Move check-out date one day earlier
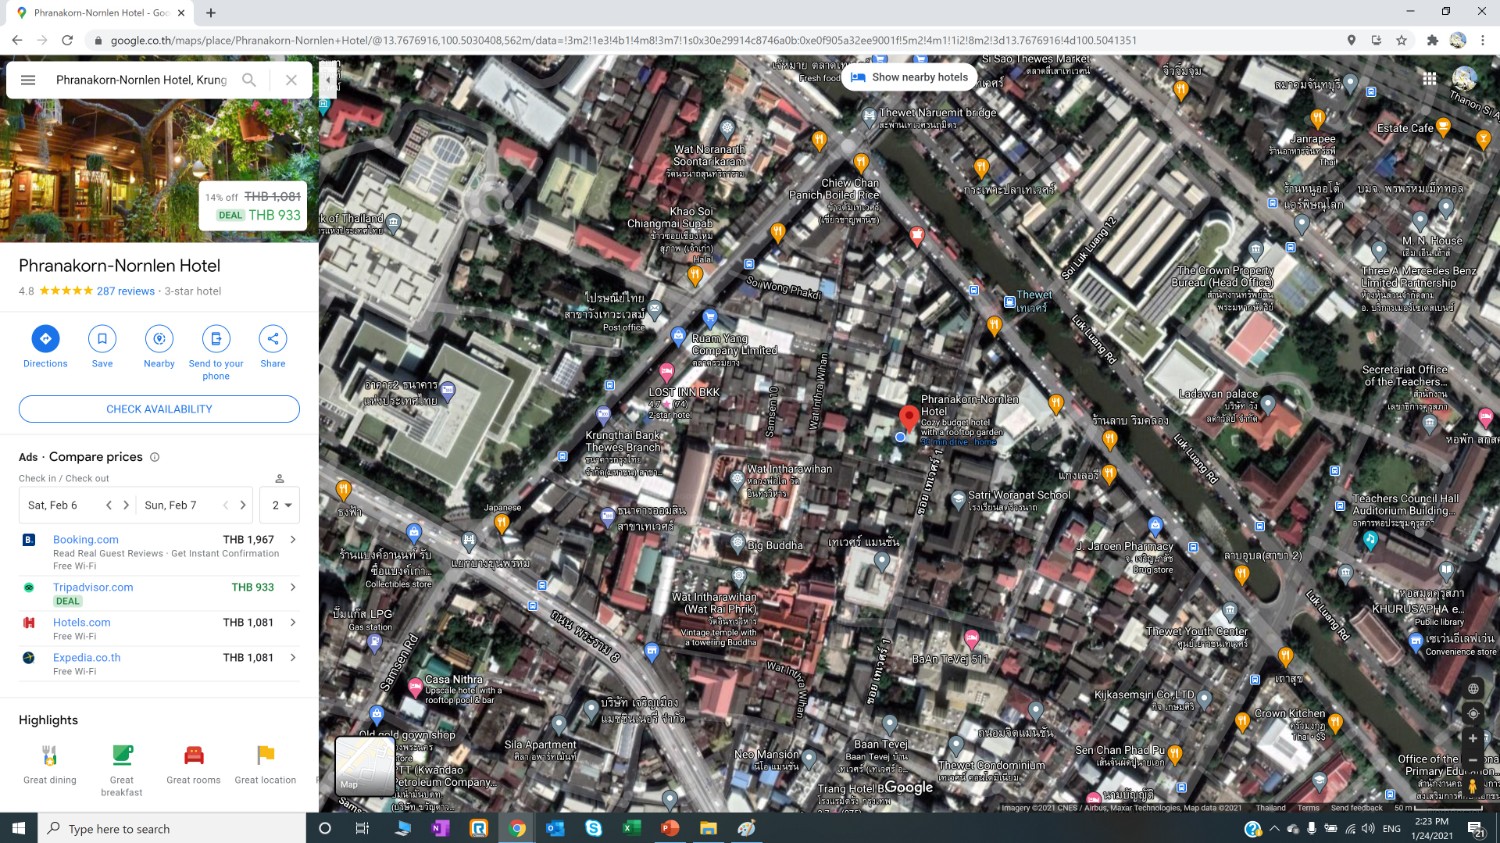The image size is (1500, 843). 226,505
